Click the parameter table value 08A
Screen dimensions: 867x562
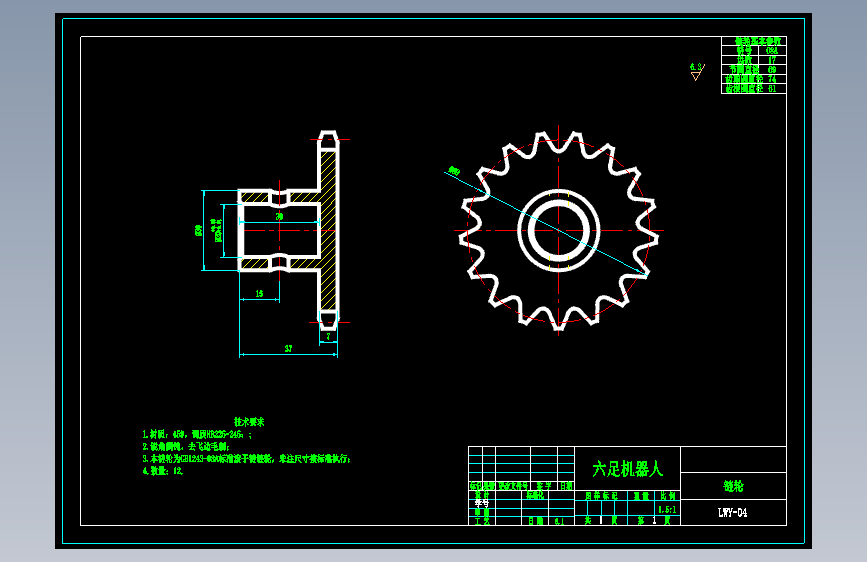pyautogui.click(x=772, y=50)
